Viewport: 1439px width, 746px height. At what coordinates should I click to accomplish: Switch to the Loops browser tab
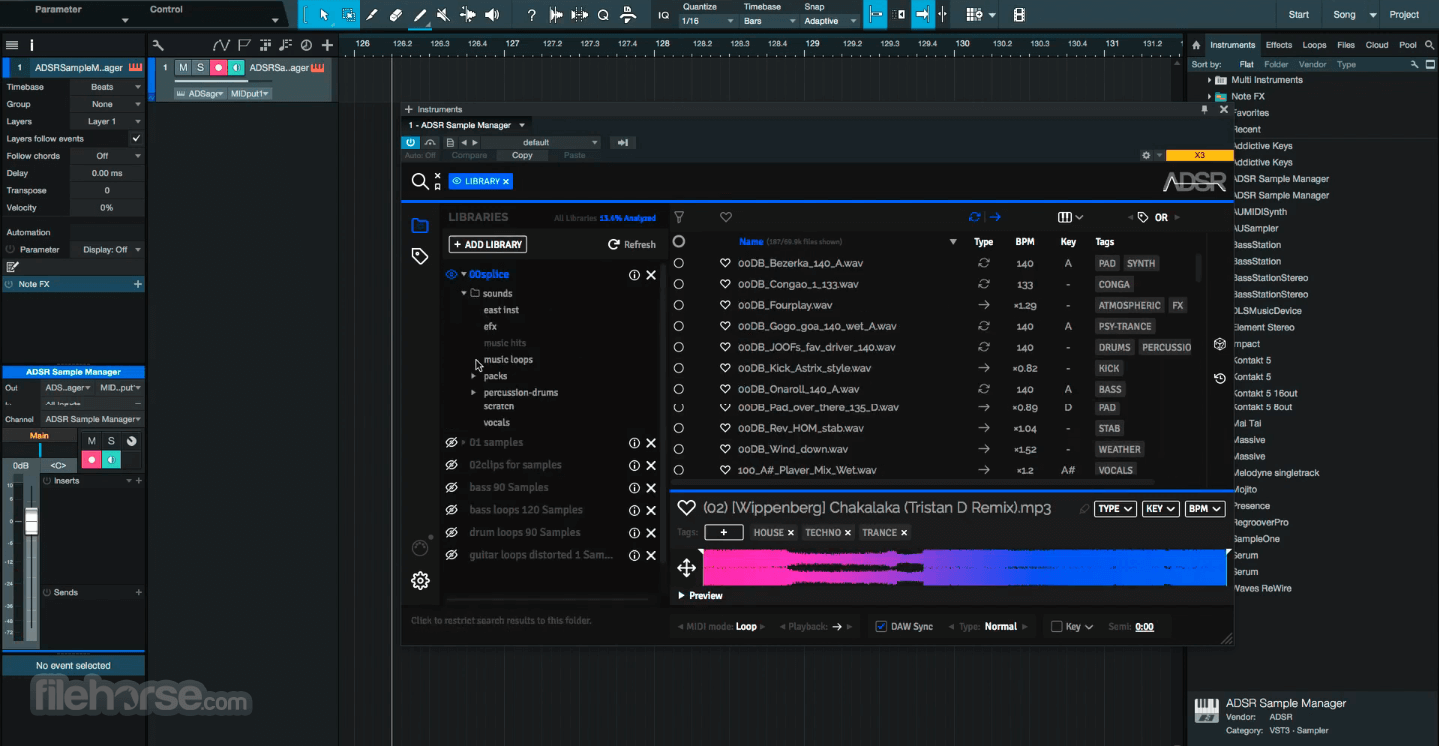[1315, 45]
